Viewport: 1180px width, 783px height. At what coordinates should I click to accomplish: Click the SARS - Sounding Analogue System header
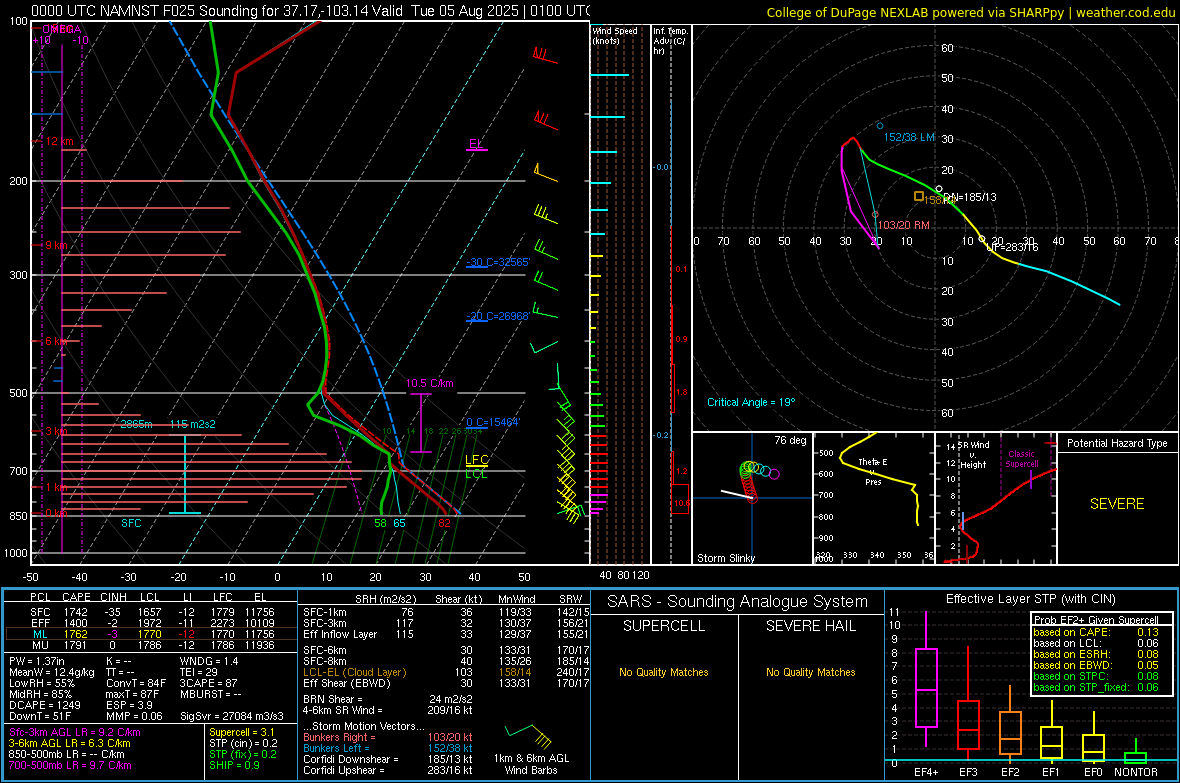pyautogui.click(x=738, y=602)
